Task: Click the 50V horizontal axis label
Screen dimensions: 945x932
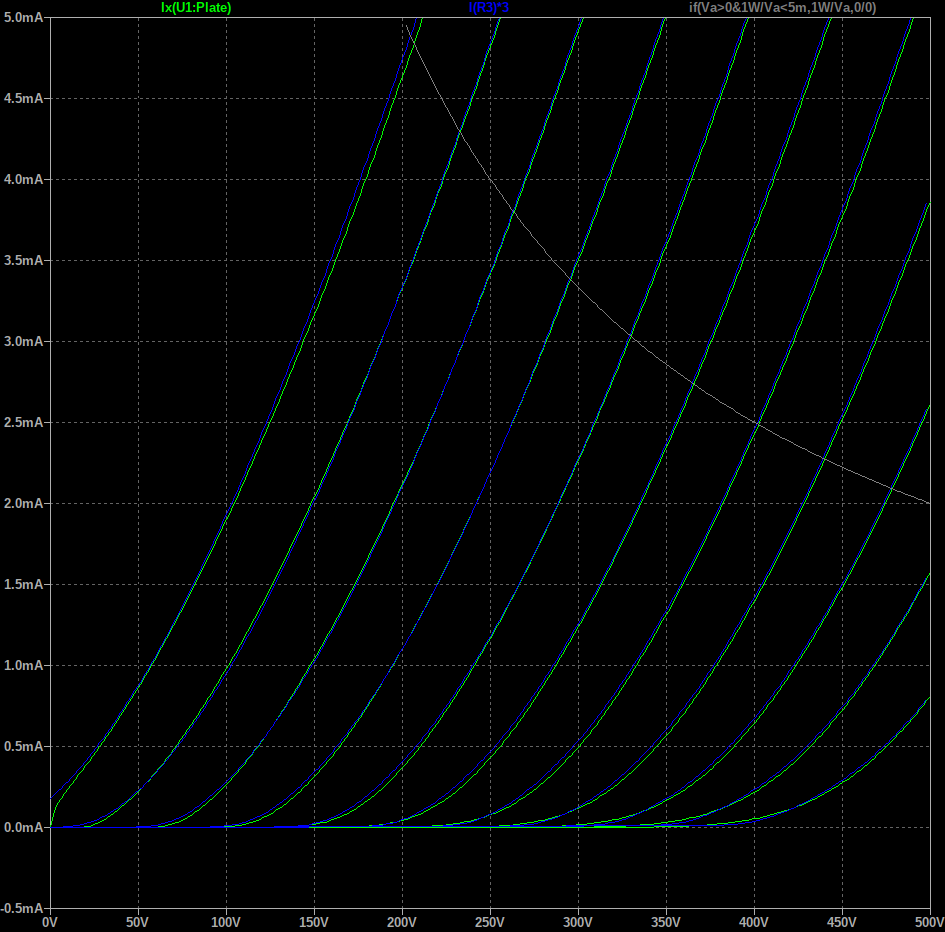Action: [137, 922]
